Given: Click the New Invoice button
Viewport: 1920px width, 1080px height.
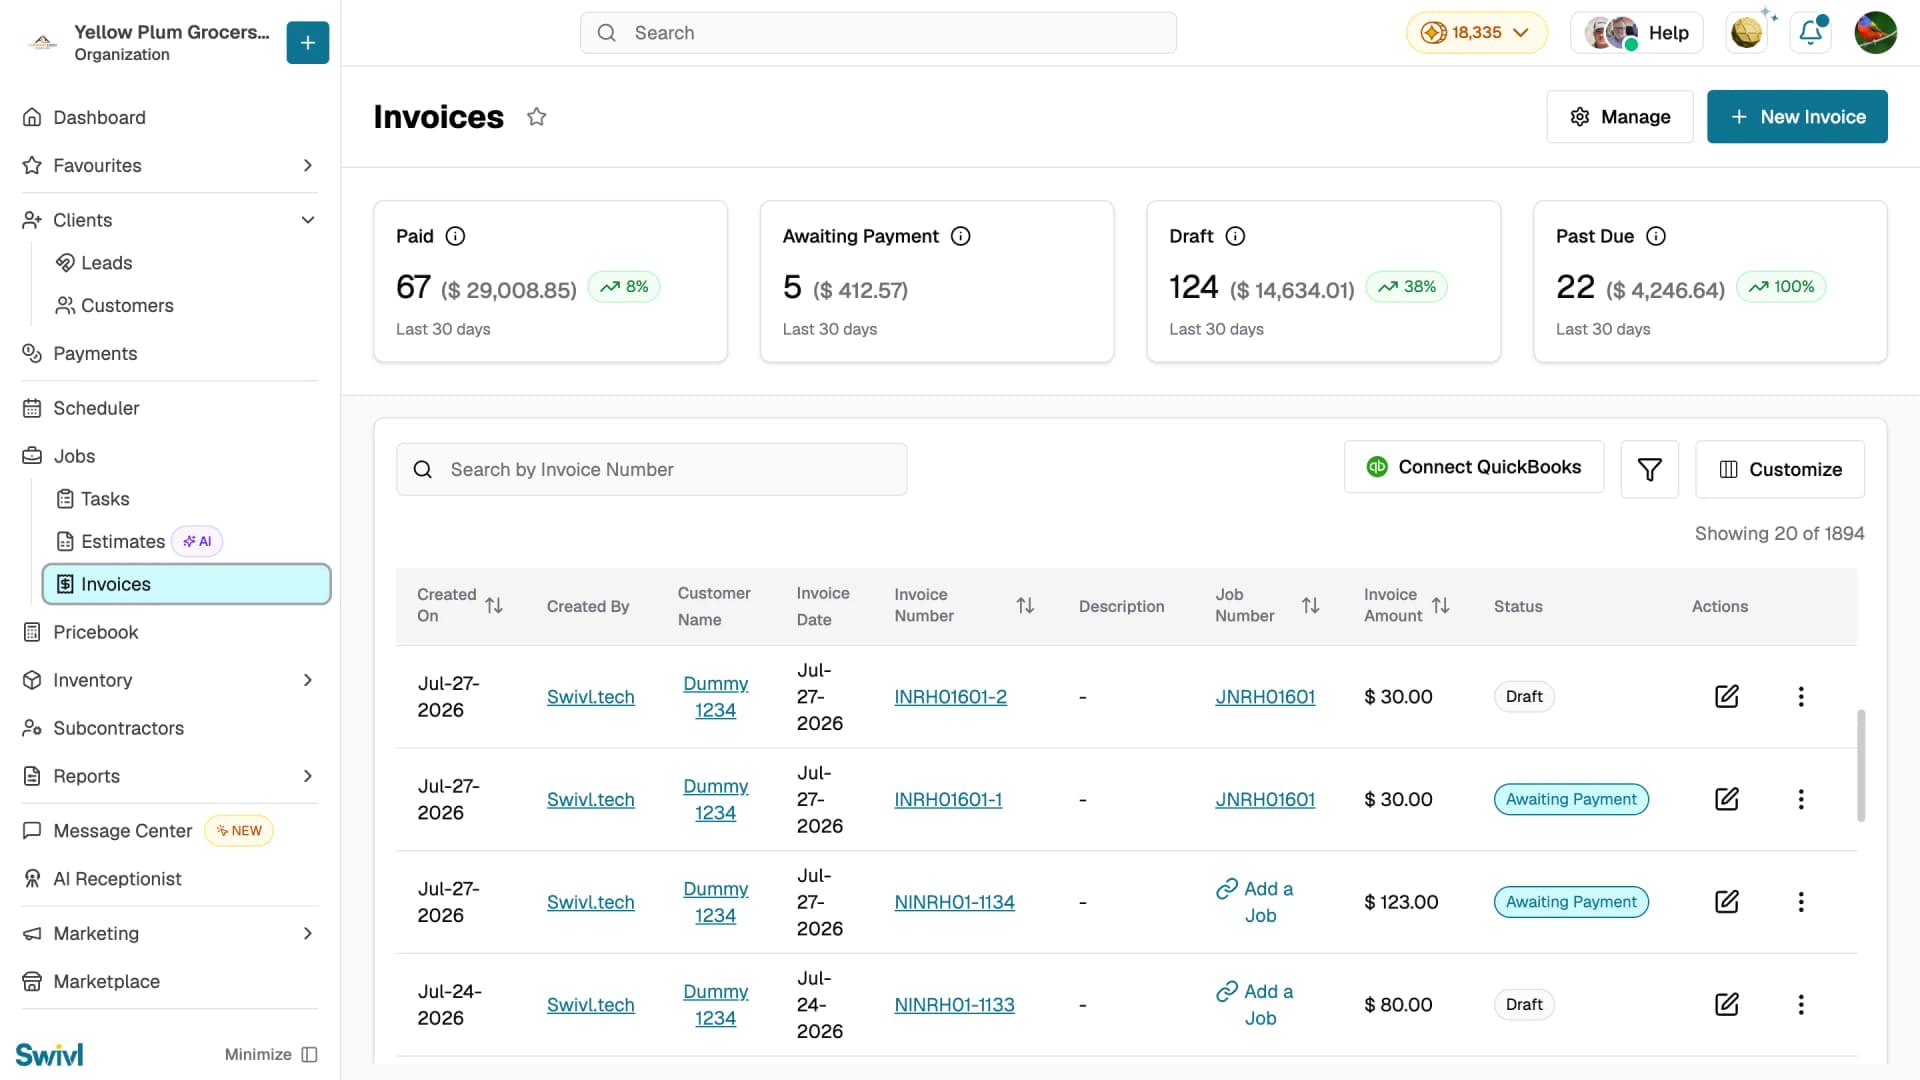Looking at the screenshot, I should [1797, 117].
